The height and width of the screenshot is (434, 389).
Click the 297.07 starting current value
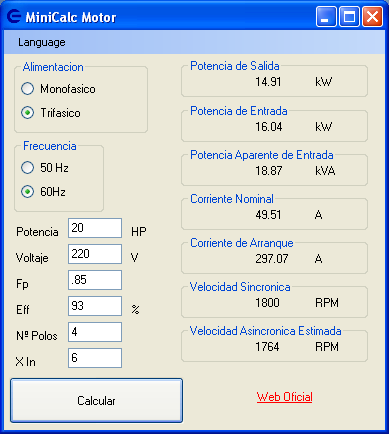(x=272, y=259)
